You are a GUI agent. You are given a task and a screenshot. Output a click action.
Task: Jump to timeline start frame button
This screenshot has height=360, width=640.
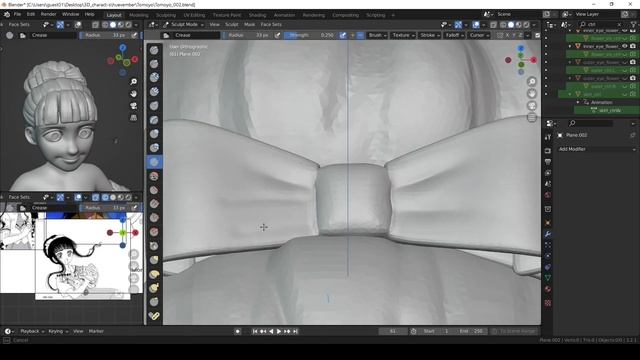(255, 331)
